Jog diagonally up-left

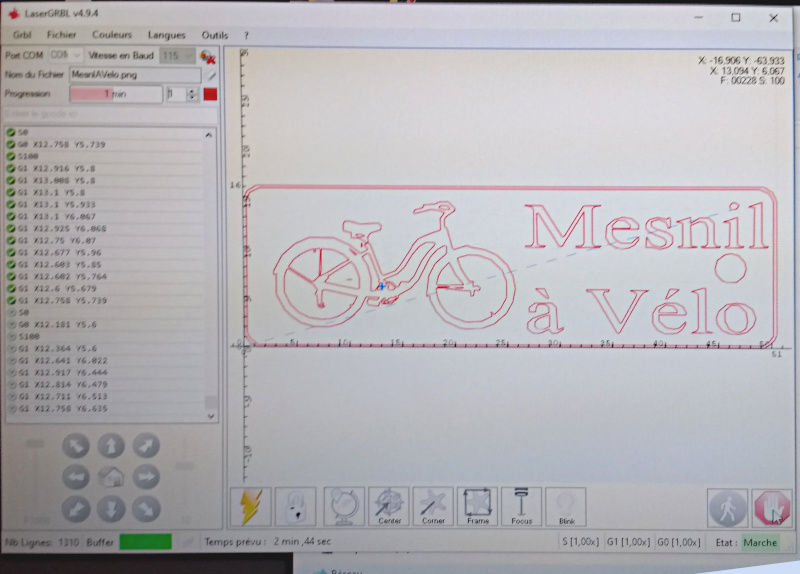tap(76, 445)
